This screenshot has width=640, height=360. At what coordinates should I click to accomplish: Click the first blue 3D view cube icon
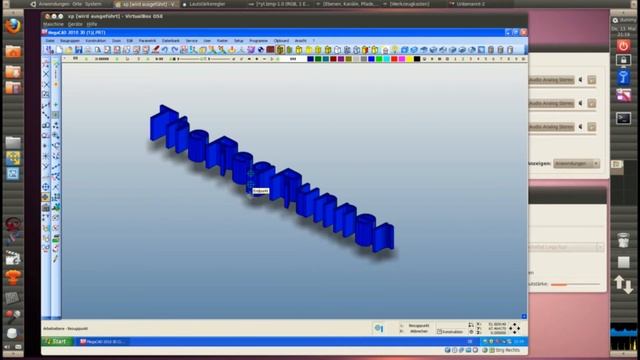point(404,50)
